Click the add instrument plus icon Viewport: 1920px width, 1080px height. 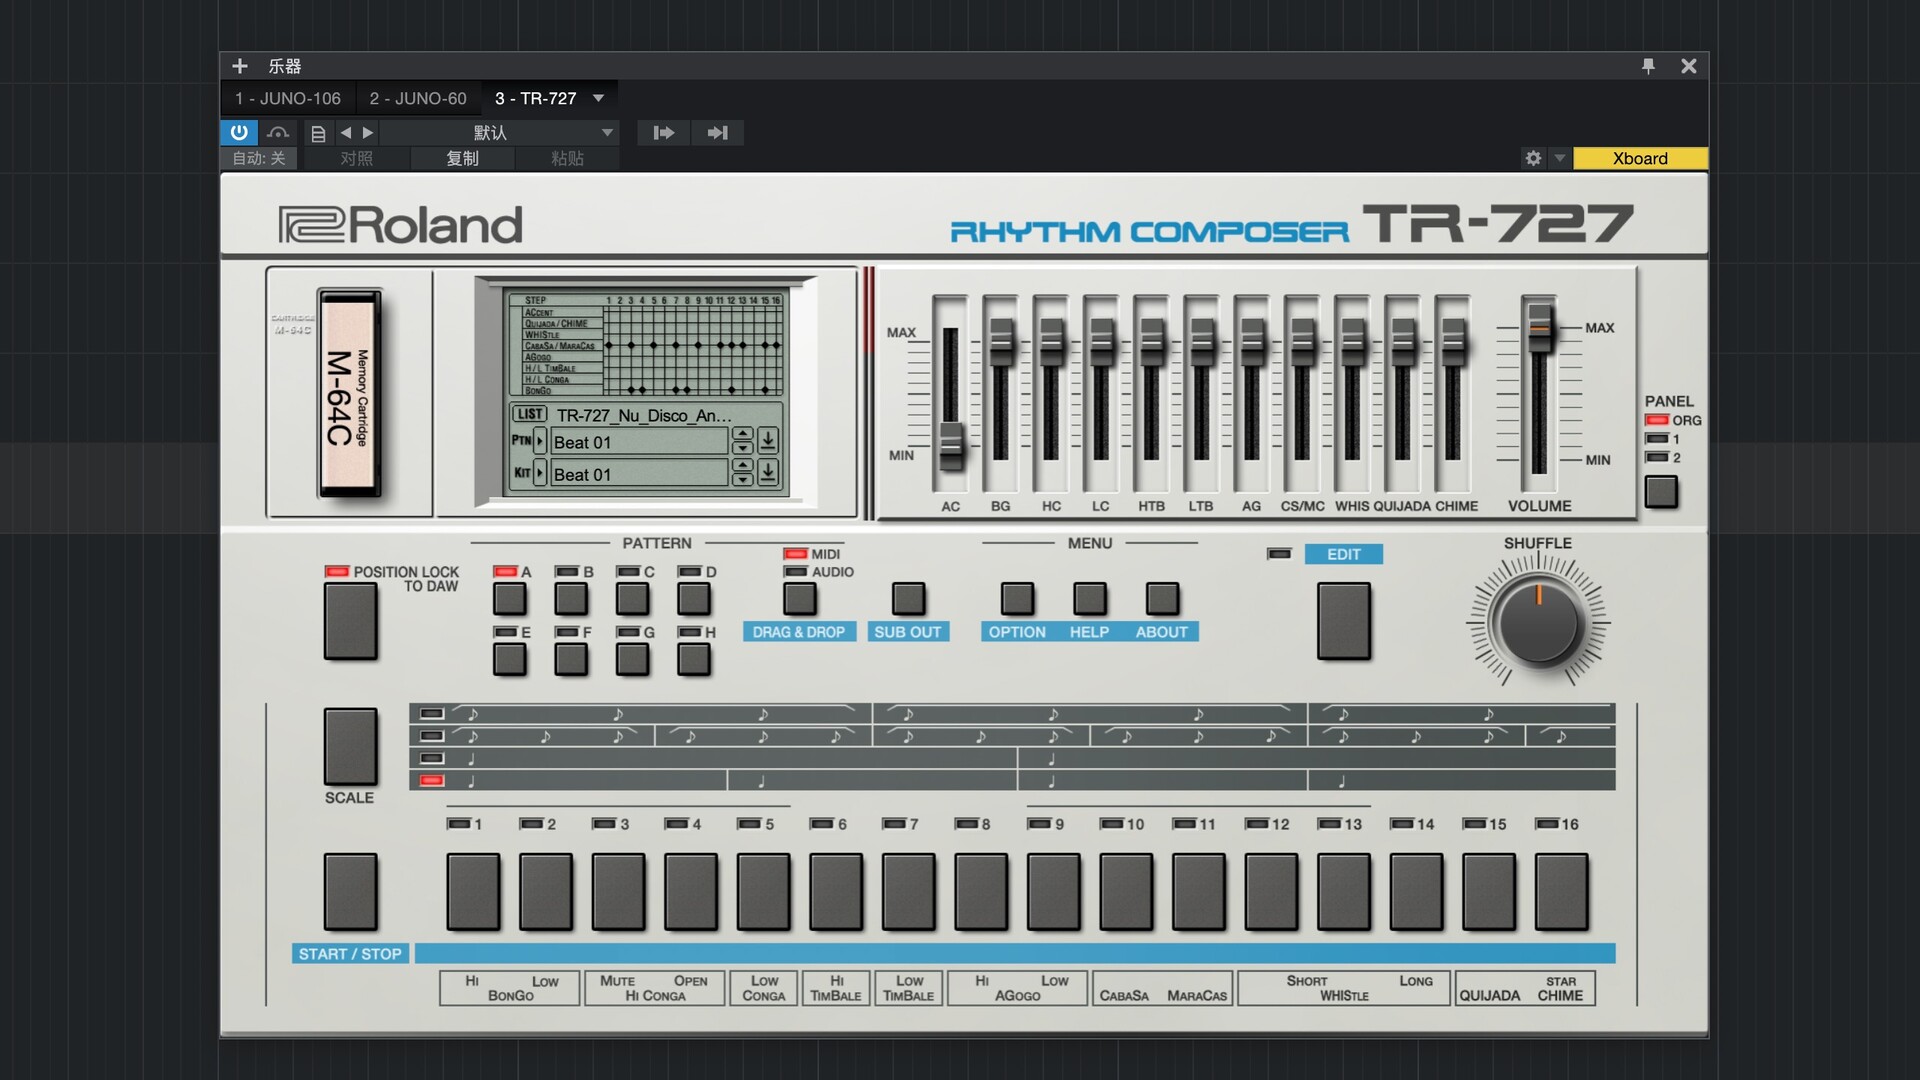(240, 66)
